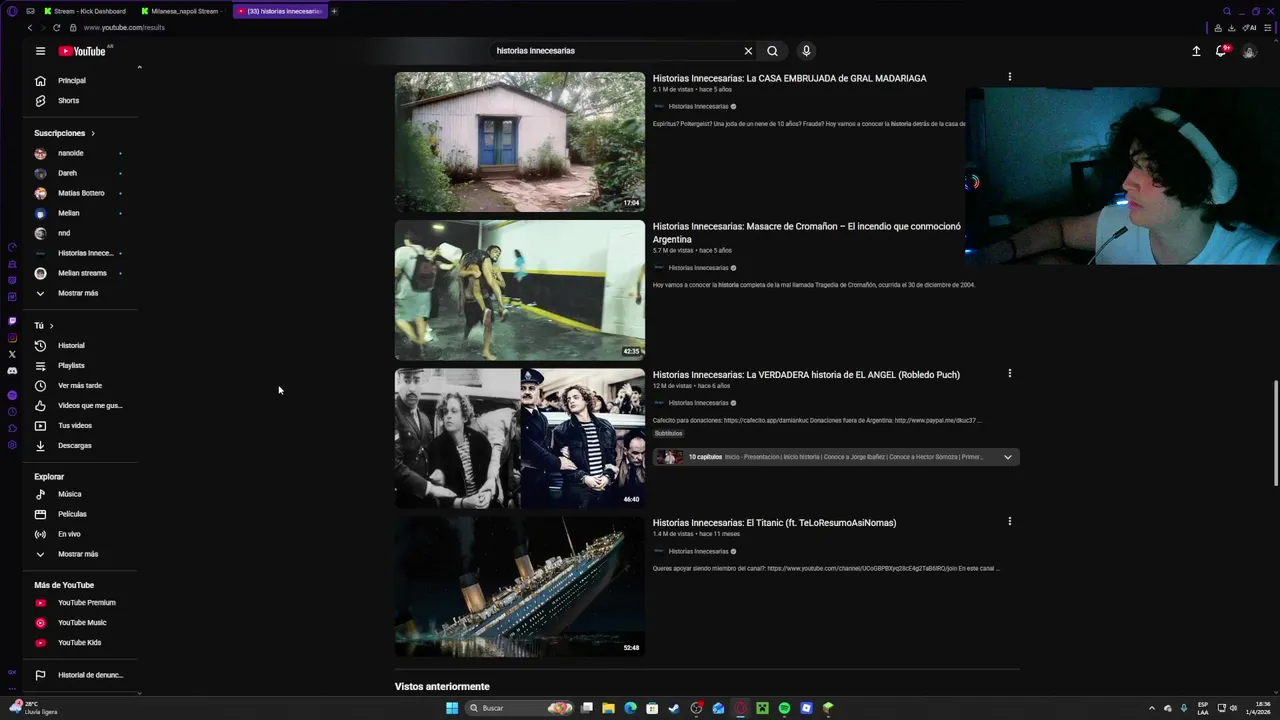Click the youtube.com address bar
The width and height of the screenshot is (1280, 720).
pos(124,28)
